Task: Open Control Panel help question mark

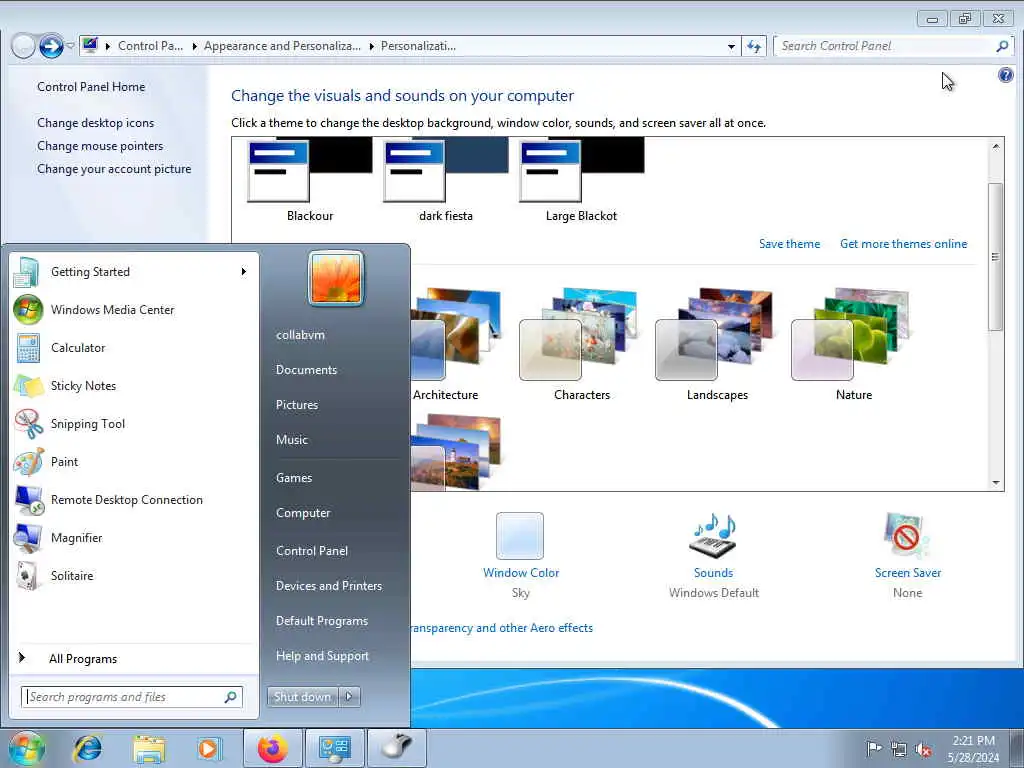Action: pos(1006,75)
